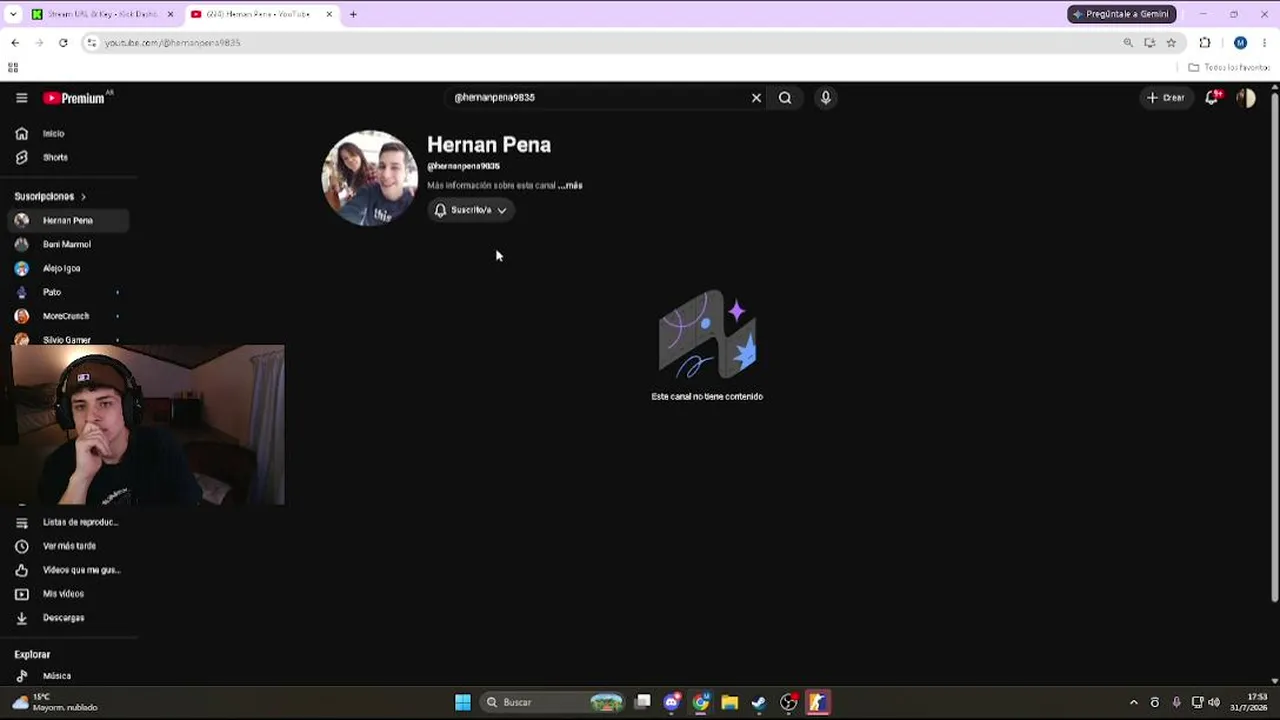The width and height of the screenshot is (1280, 720).
Task: Click the address bar URL
Action: point(172,43)
